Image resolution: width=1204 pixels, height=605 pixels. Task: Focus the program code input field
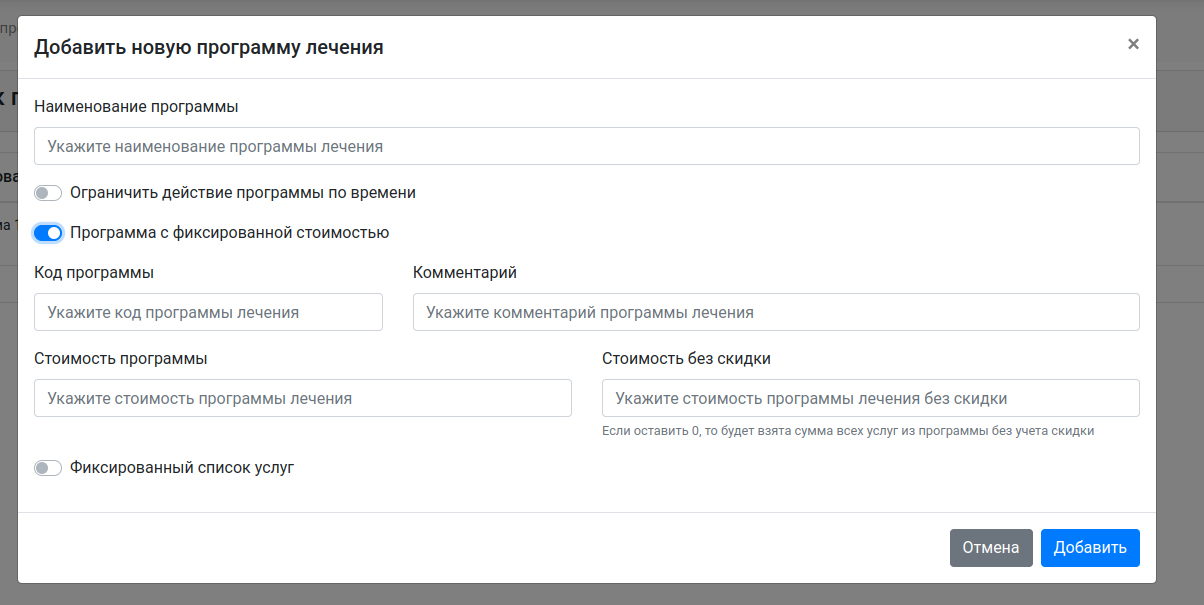(208, 312)
